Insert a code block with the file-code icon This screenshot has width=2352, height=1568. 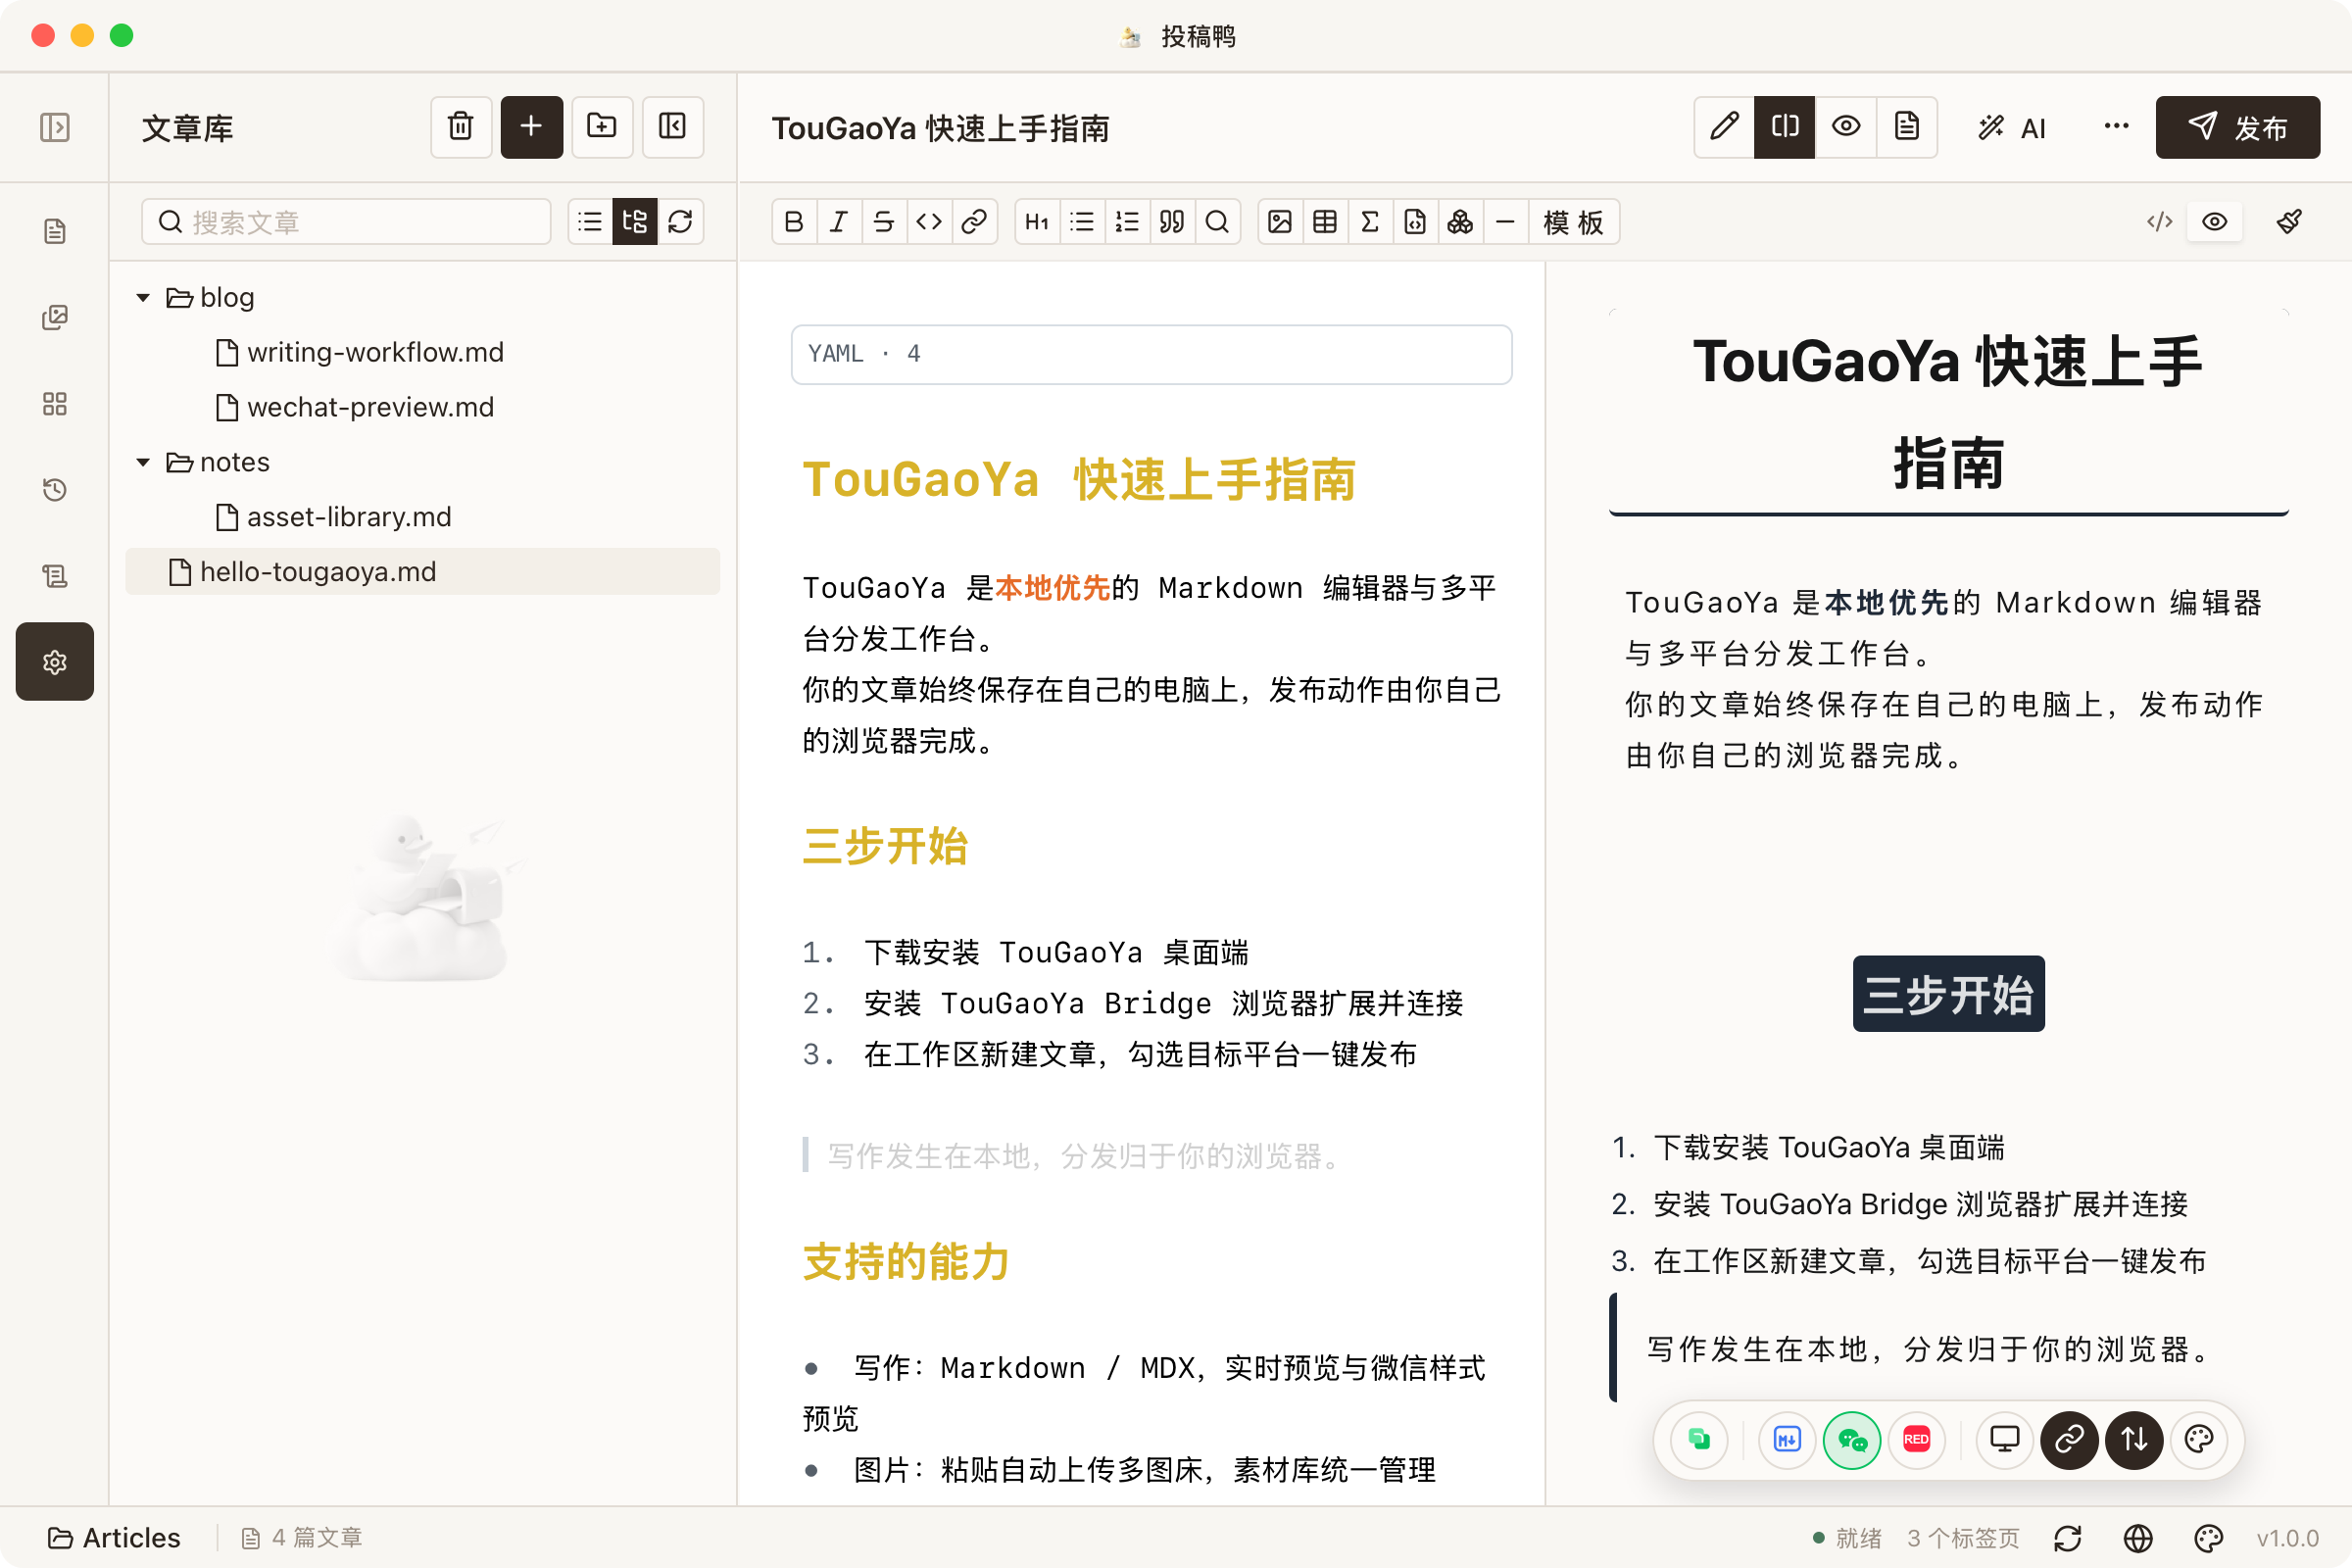pyautogui.click(x=1415, y=222)
